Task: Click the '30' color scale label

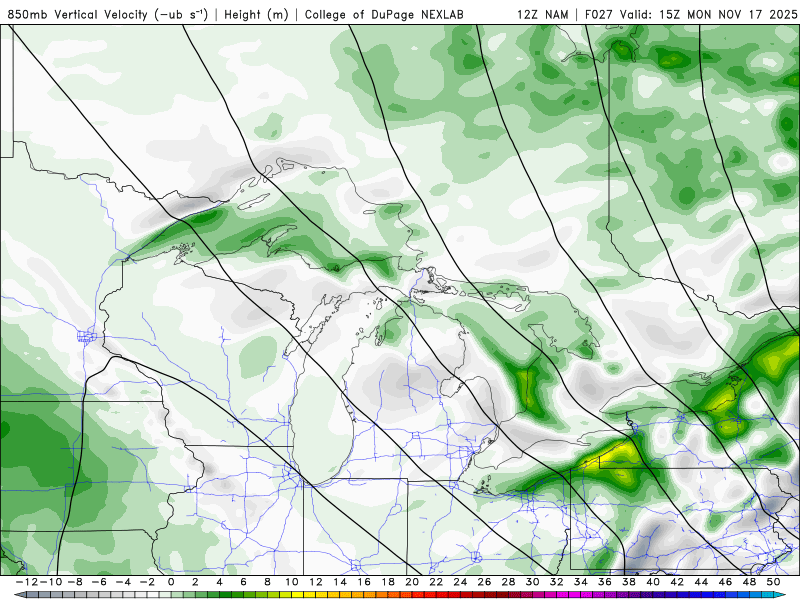Action: click(533, 582)
